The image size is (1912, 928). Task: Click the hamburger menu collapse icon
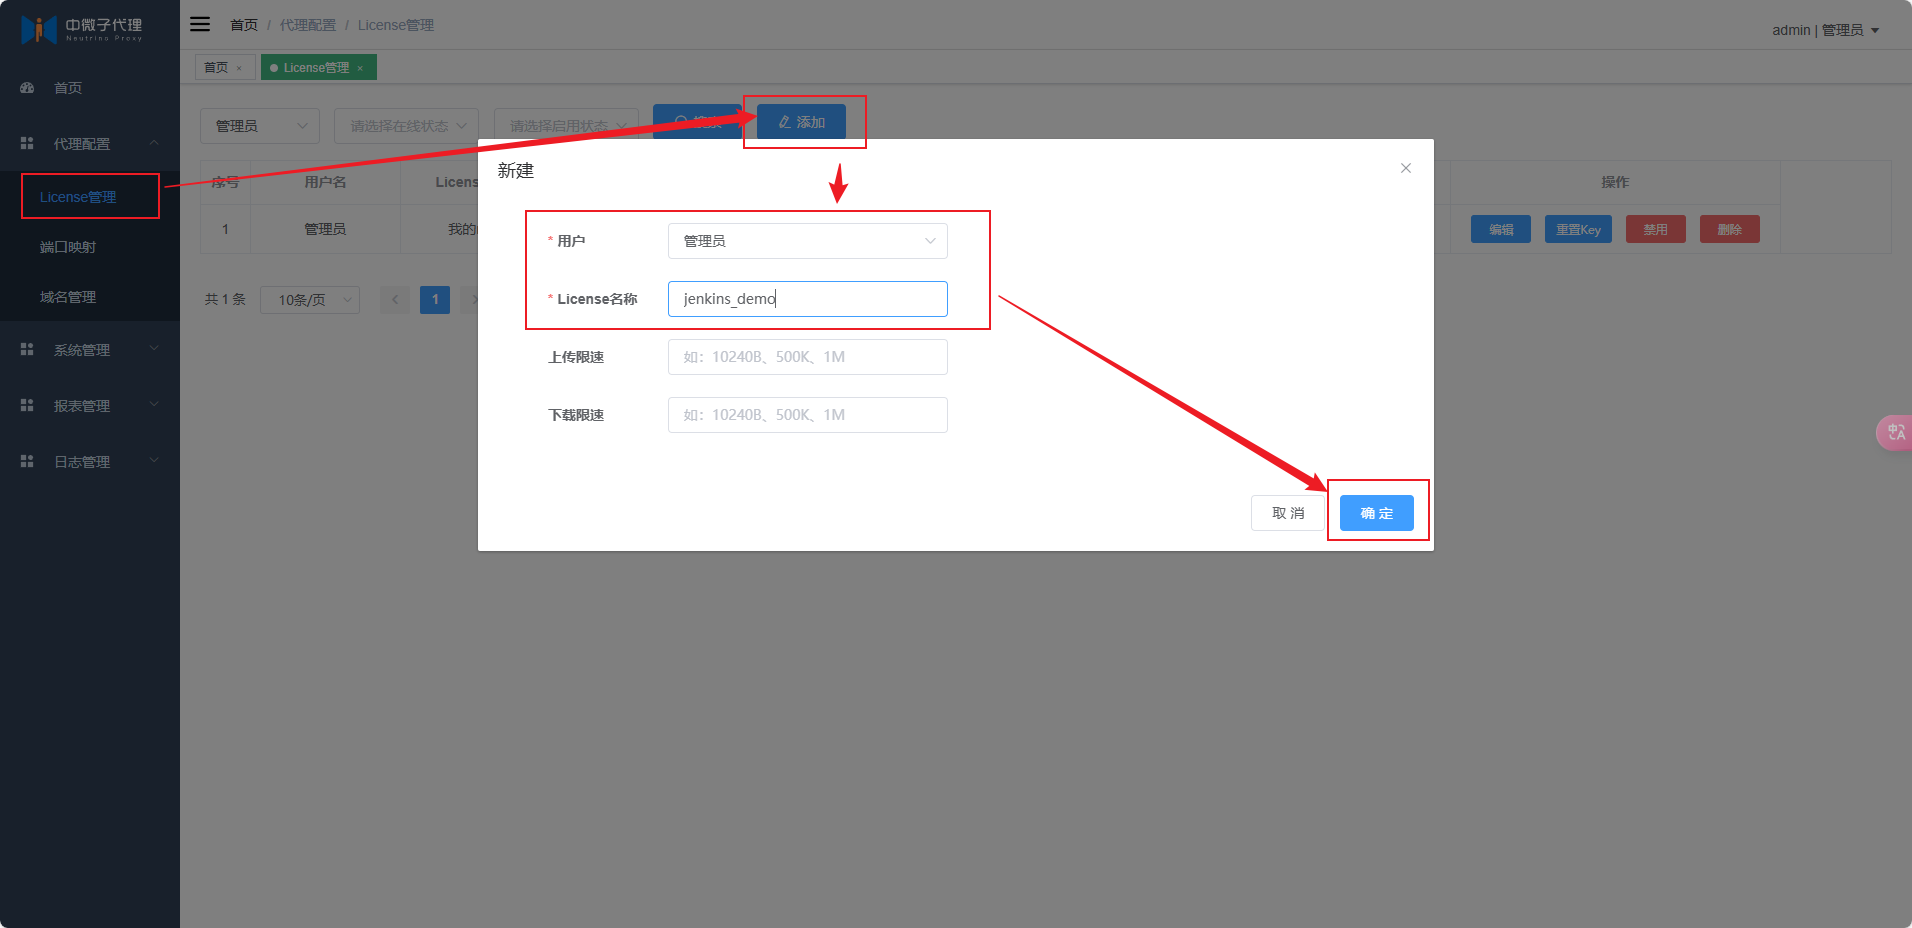coord(200,24)
